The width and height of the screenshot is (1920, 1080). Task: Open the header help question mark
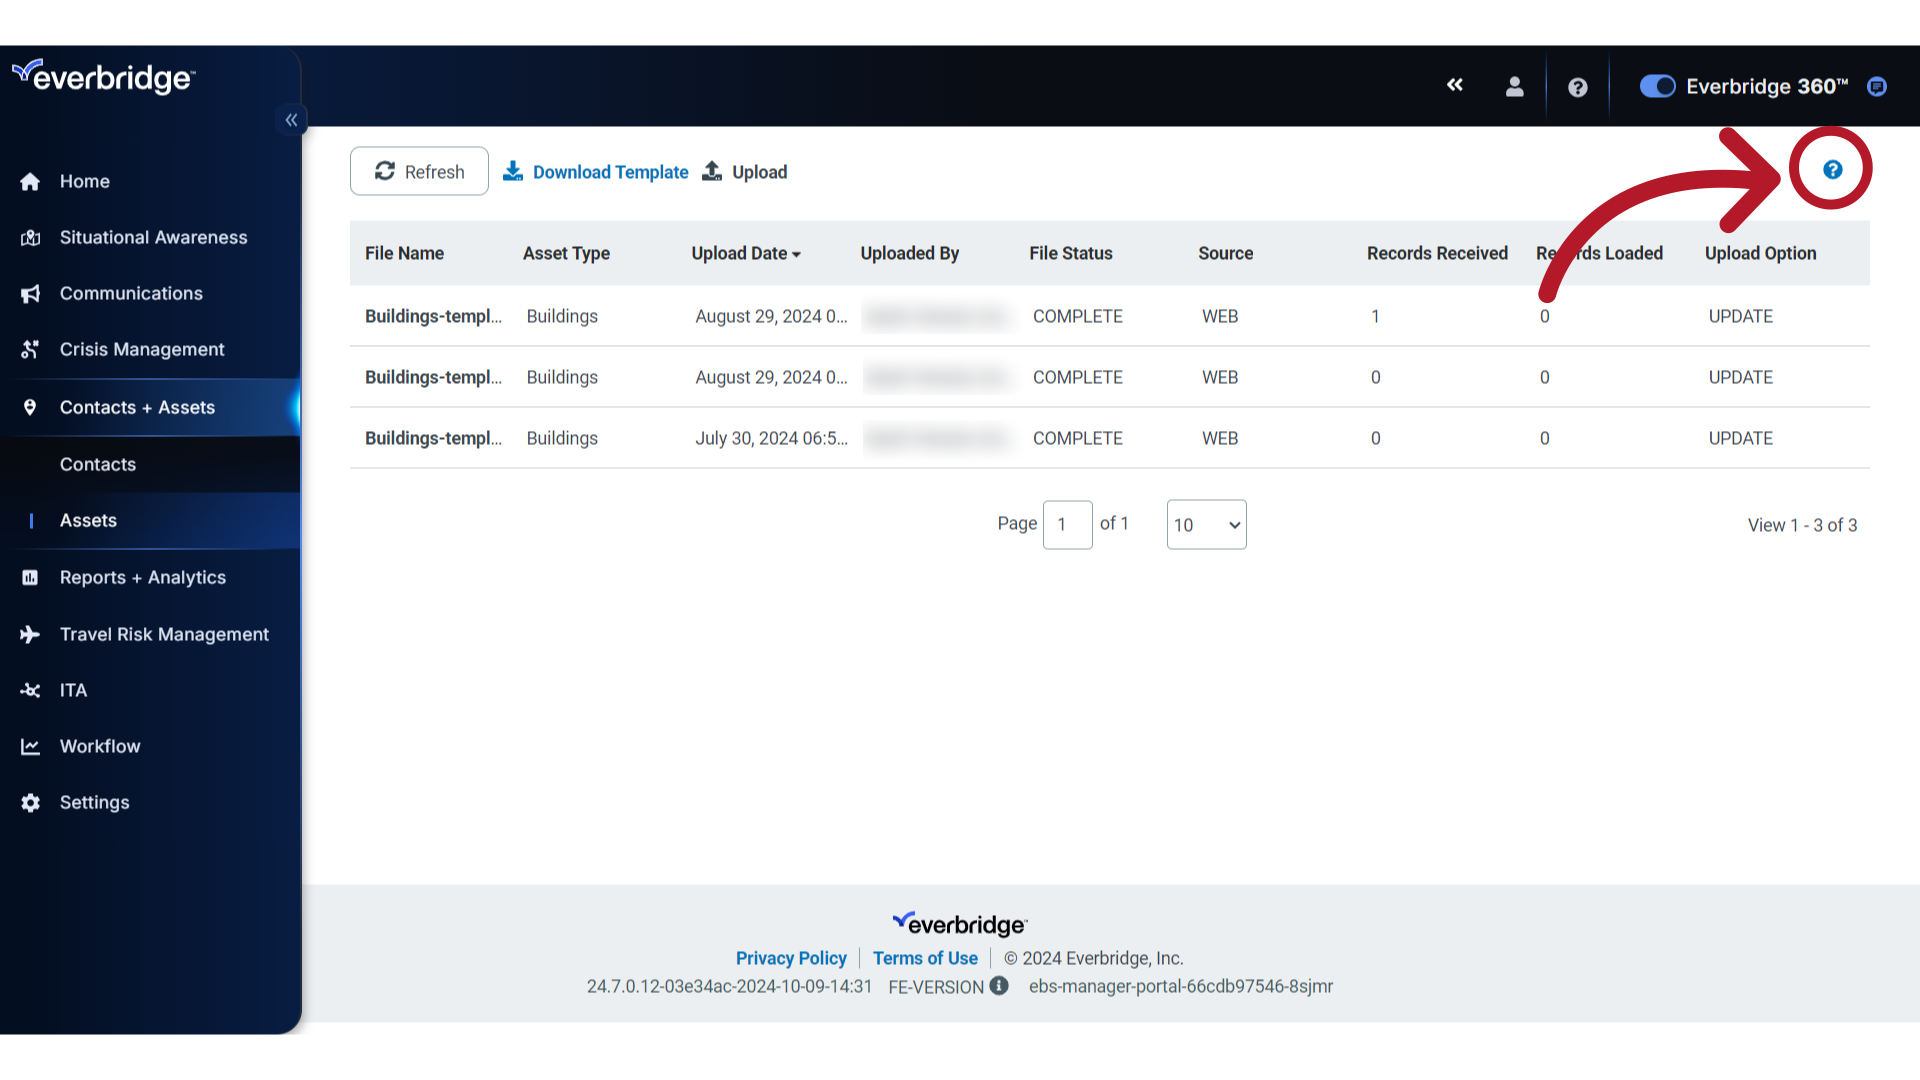click(1578, 88)
